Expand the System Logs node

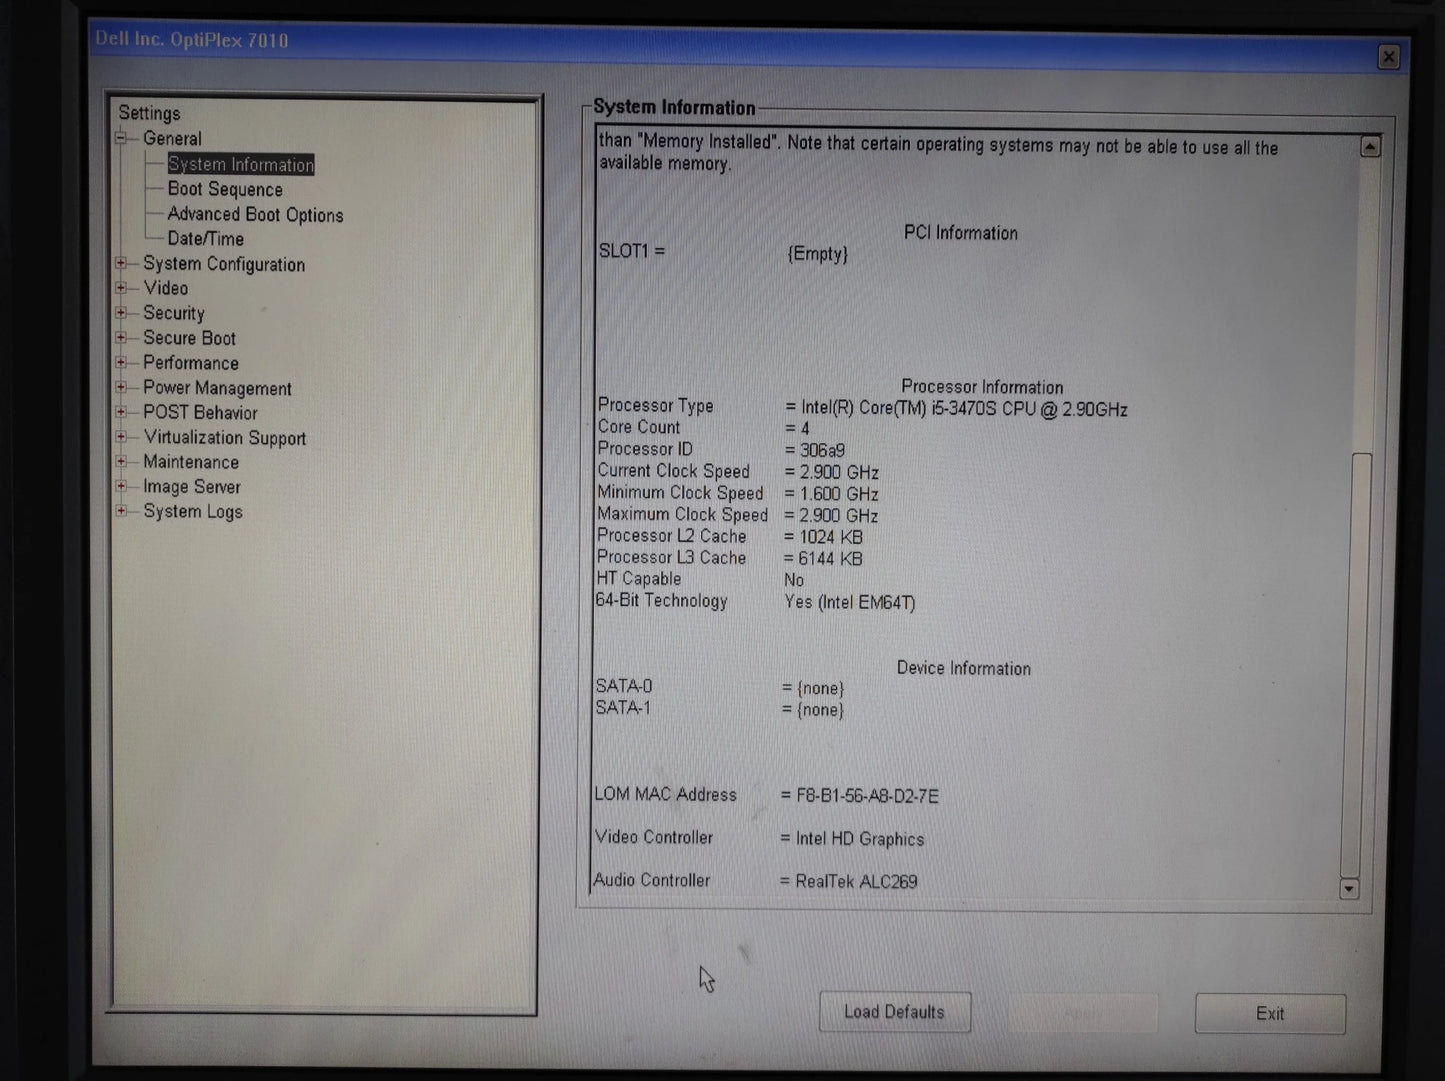coord(121,511)
